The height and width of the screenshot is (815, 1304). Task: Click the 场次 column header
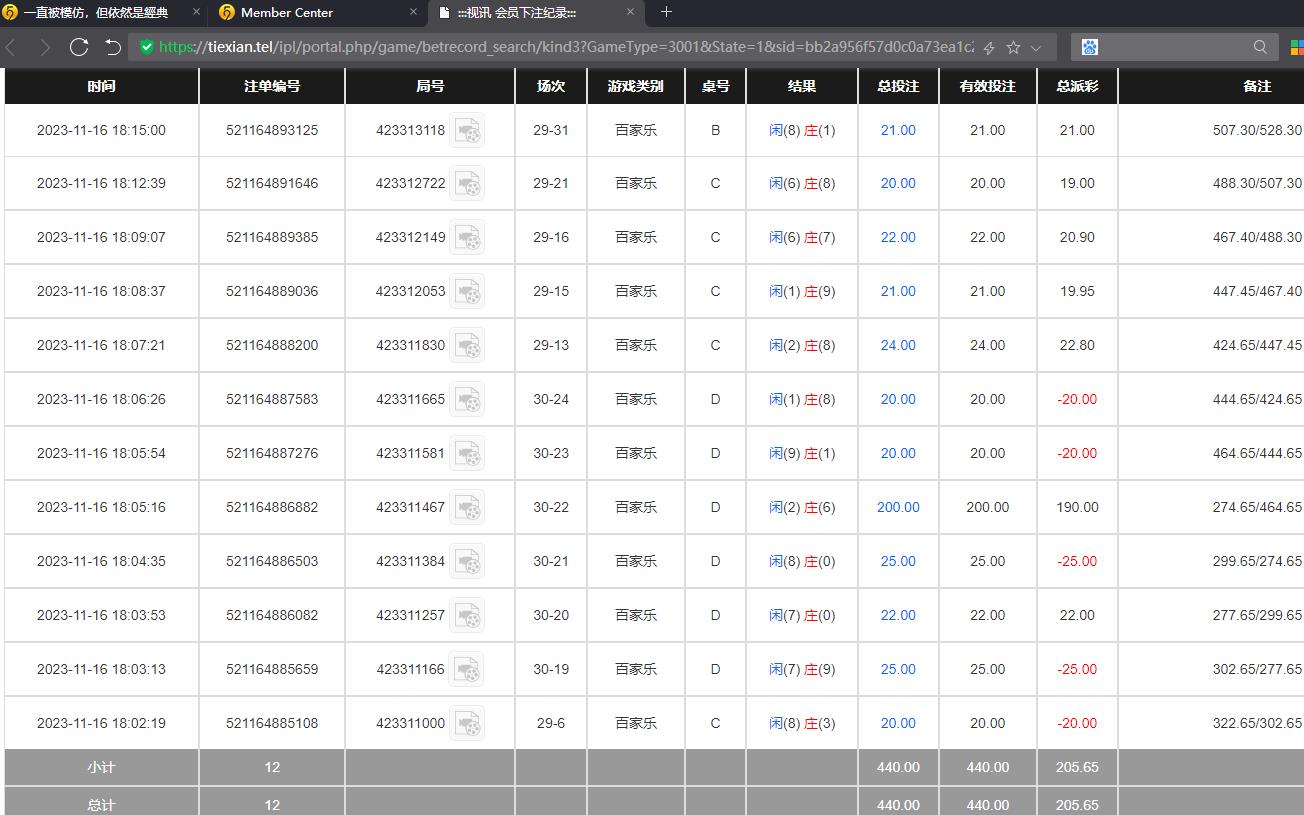tap(551, 86)
